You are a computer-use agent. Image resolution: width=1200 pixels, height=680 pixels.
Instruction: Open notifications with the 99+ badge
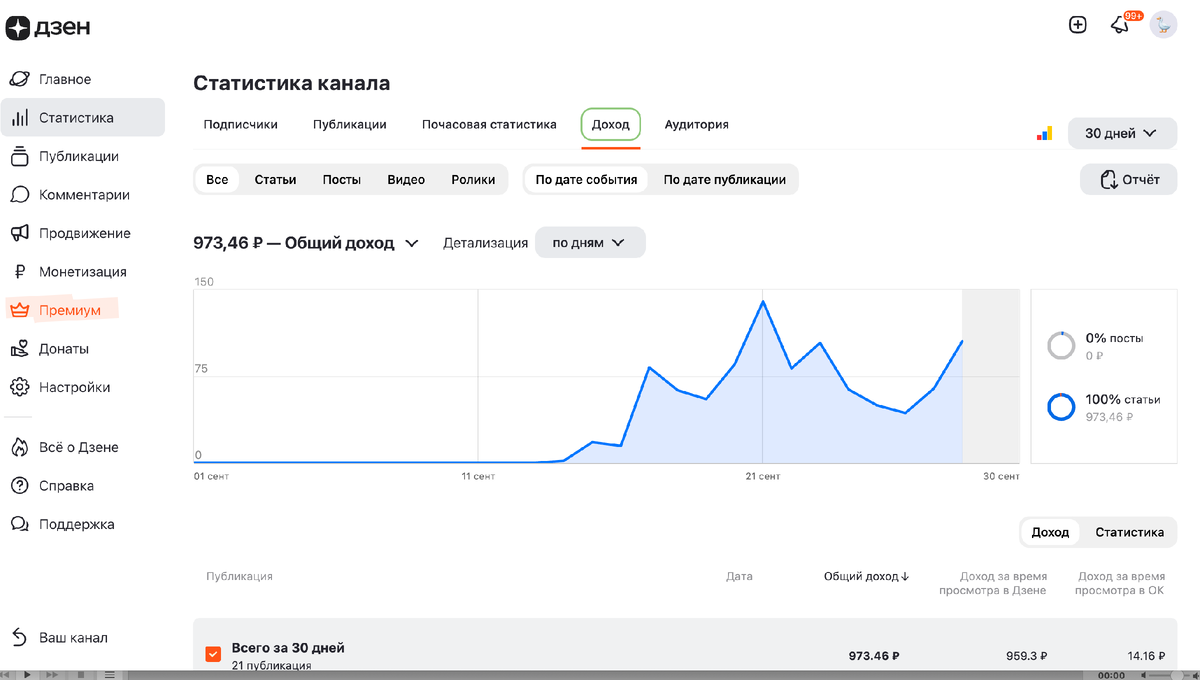[x=1122, y=25]
